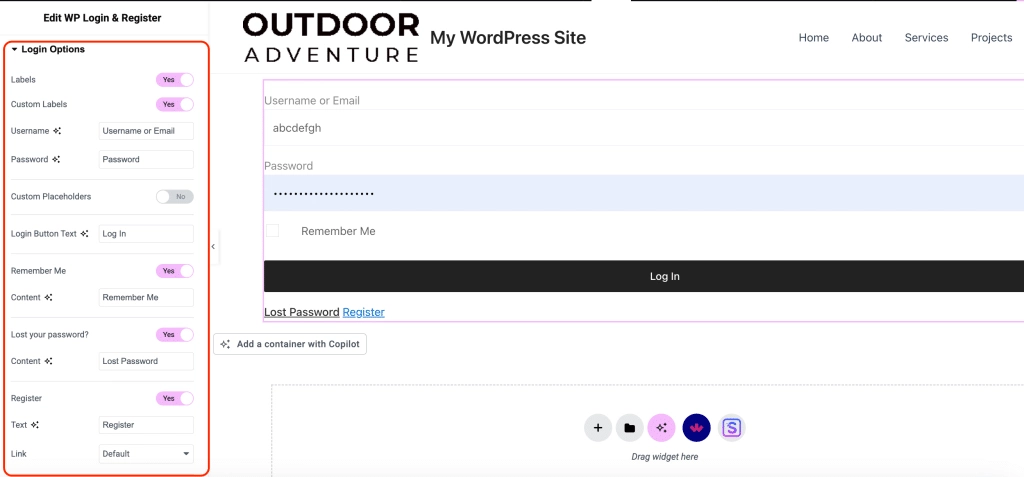Click AI sparkle icon beside Login Button Text
Image resolution: width=1024 pixels, height=477 pixels.
[85, 234]
